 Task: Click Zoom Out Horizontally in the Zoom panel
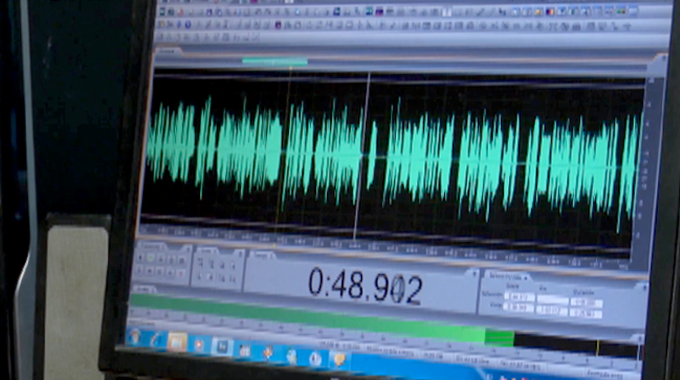tap(212, 264)
